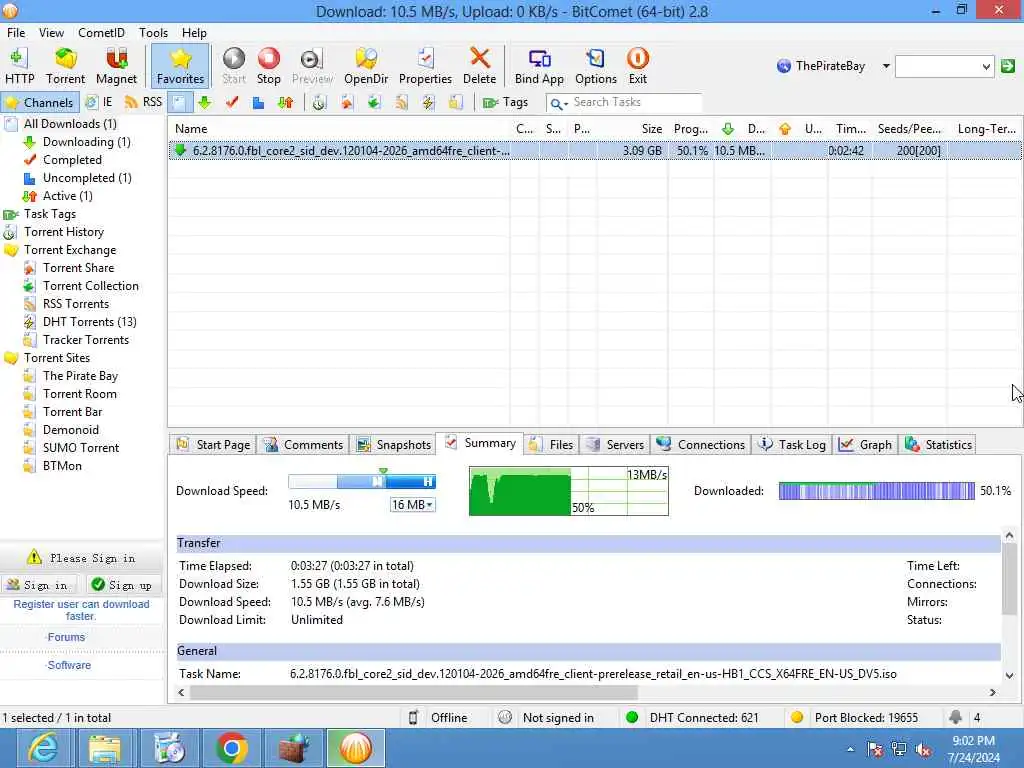Open the 16 MB speed limit dropdown
This screenshot has width=1024, height=768.
pyautogui.click(x=413, y=505)
